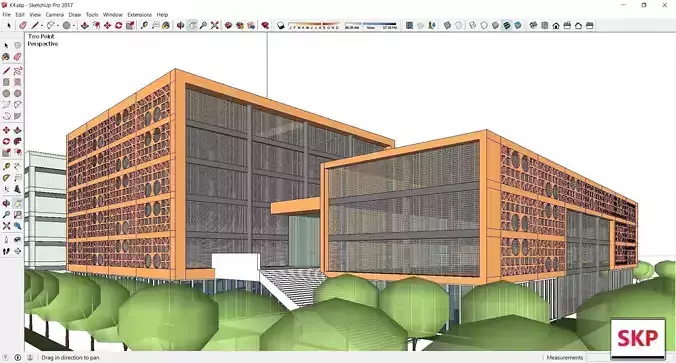Screen dimensions: 676x363
Task: Open 3D Warehouse from the top toolbar
Action: click(228, 25)
